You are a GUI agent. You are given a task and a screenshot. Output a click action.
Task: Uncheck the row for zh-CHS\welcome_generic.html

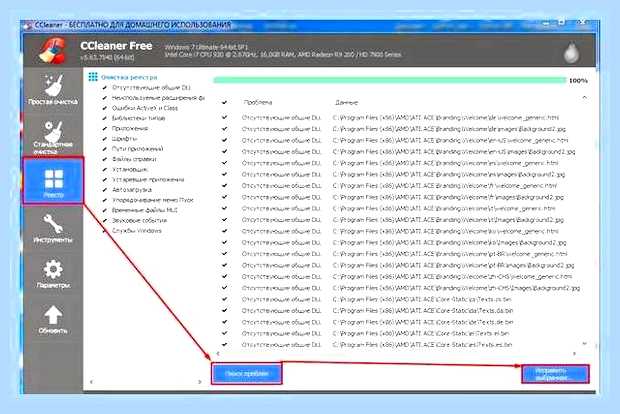[224, 276]
